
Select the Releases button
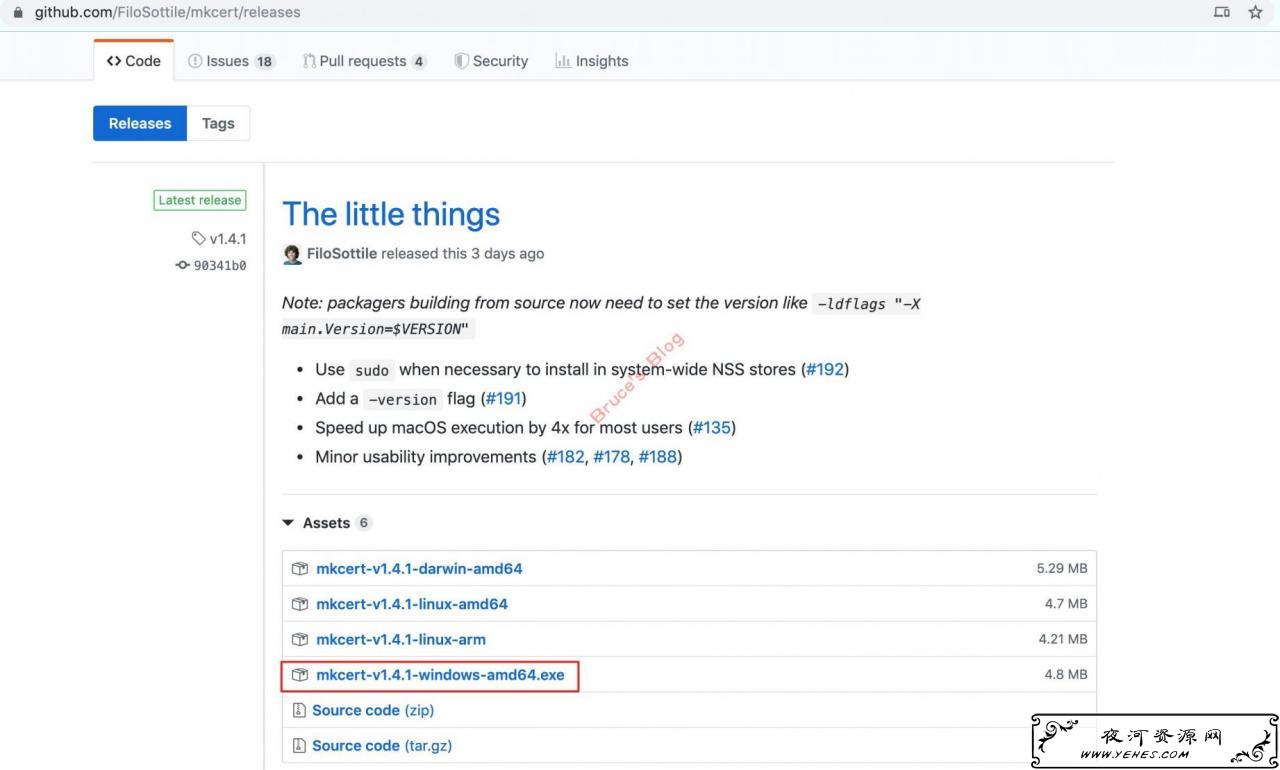click(140, 123)
